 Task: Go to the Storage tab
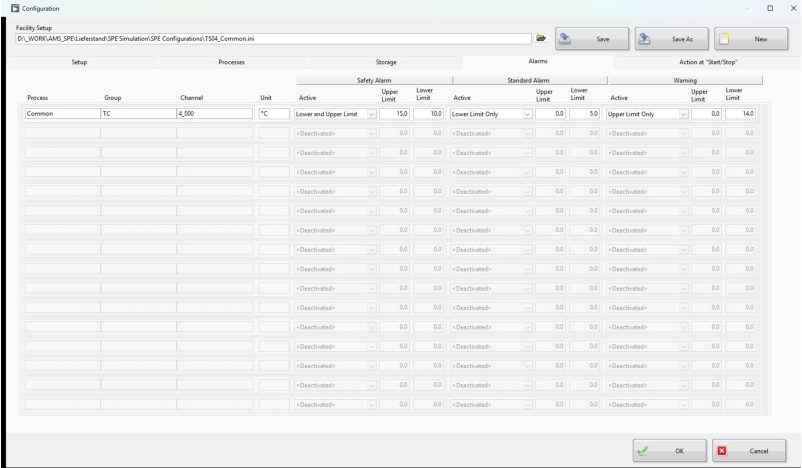pyautogui.click(x=386, y=62)
